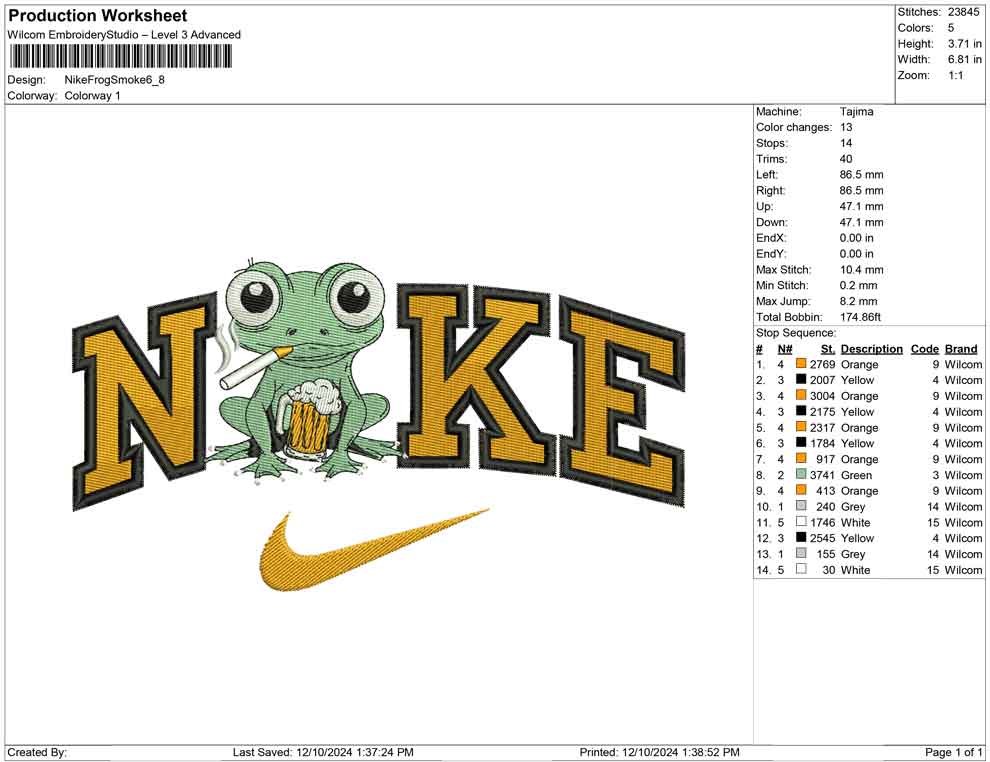
Task: Click the black swatch in stop row 12
Action: (801, 537)
